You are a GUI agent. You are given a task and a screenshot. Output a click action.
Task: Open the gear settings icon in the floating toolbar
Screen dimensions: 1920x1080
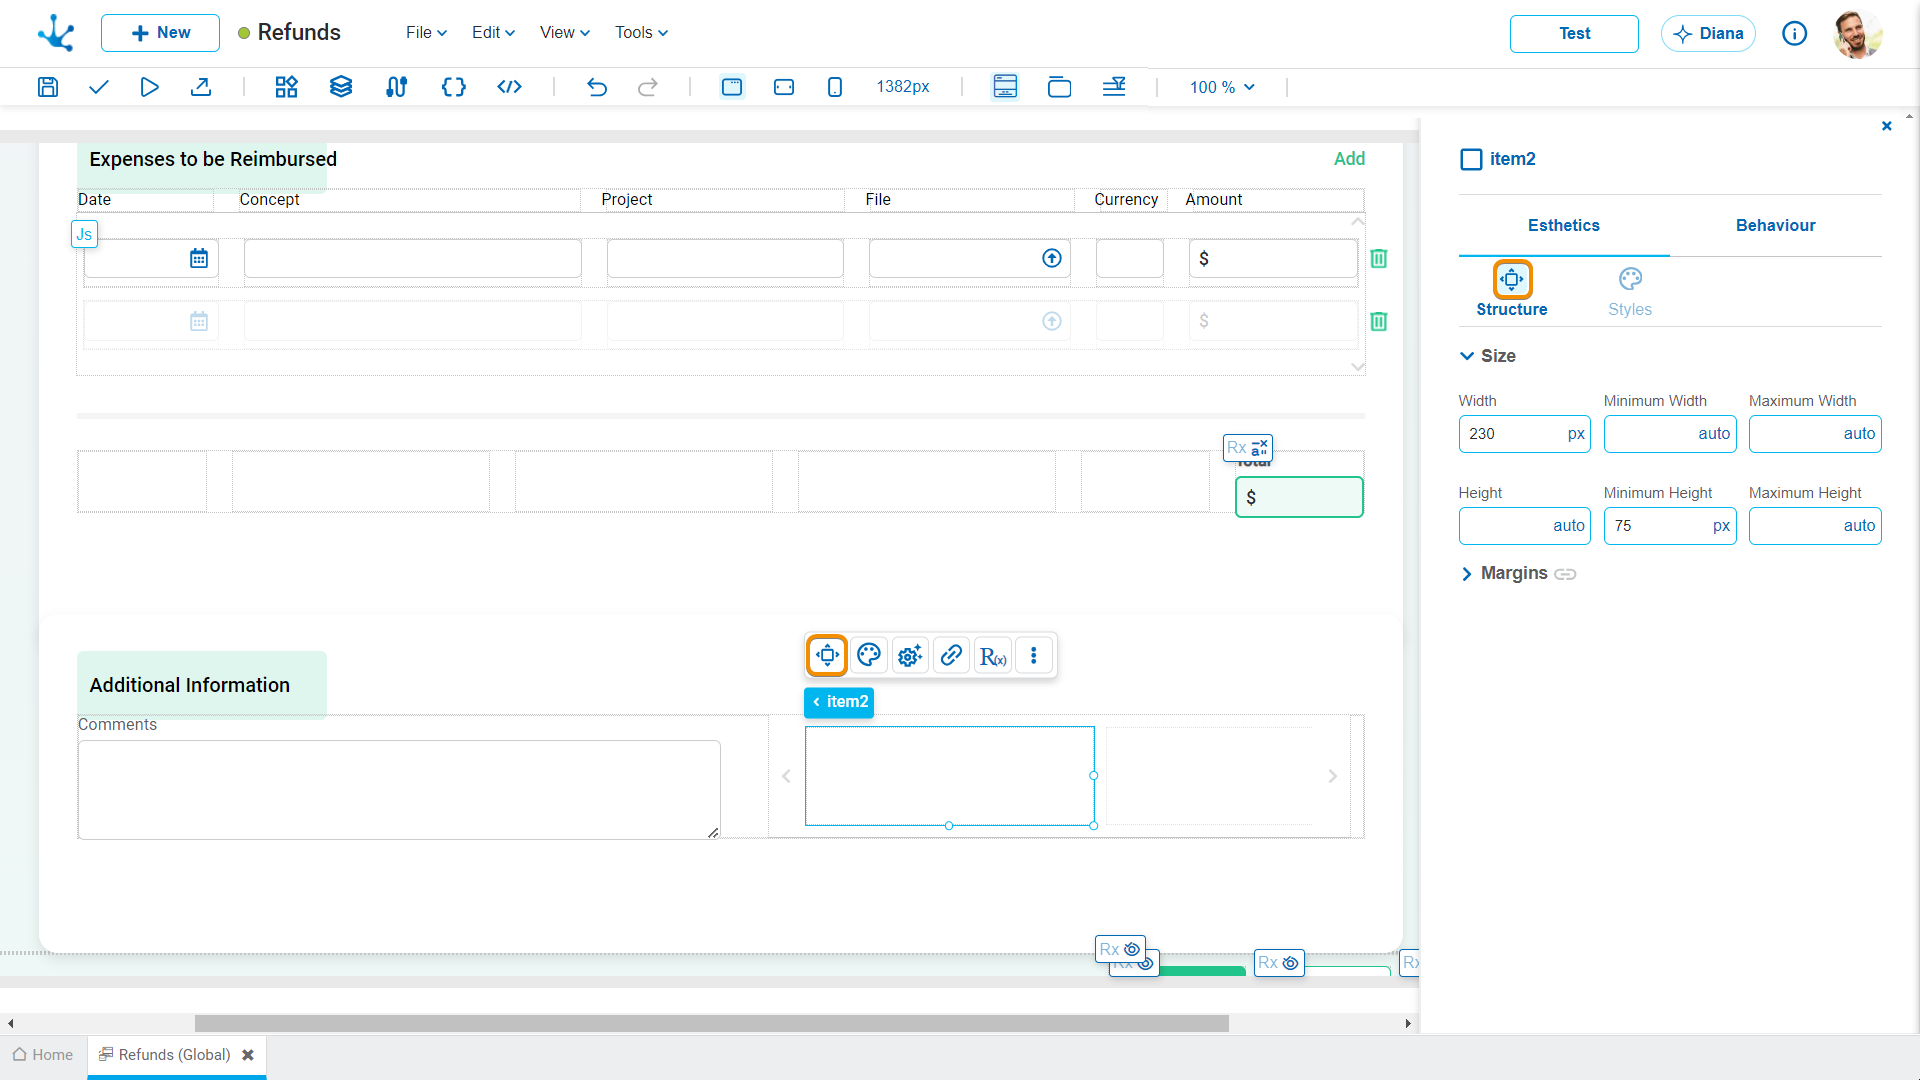pos(910,655)
